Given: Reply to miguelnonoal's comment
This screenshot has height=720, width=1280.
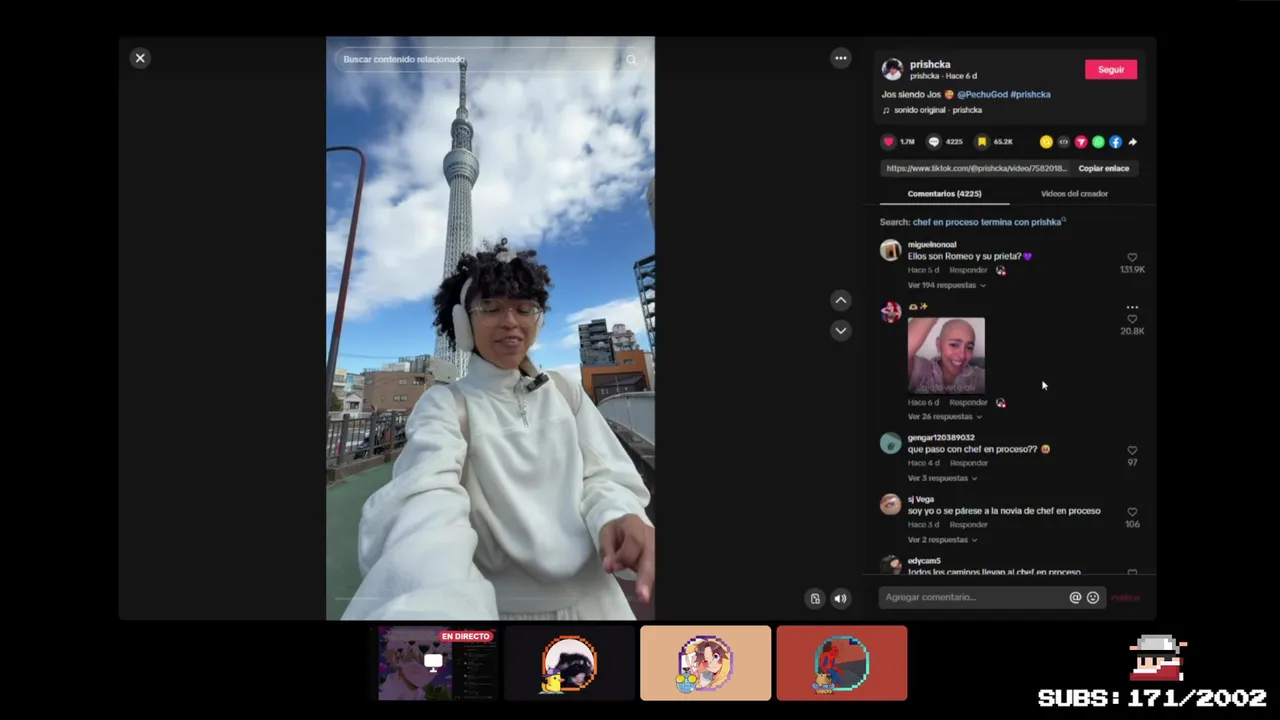Looking at the screenshot, I should click(x=968, y=270).
